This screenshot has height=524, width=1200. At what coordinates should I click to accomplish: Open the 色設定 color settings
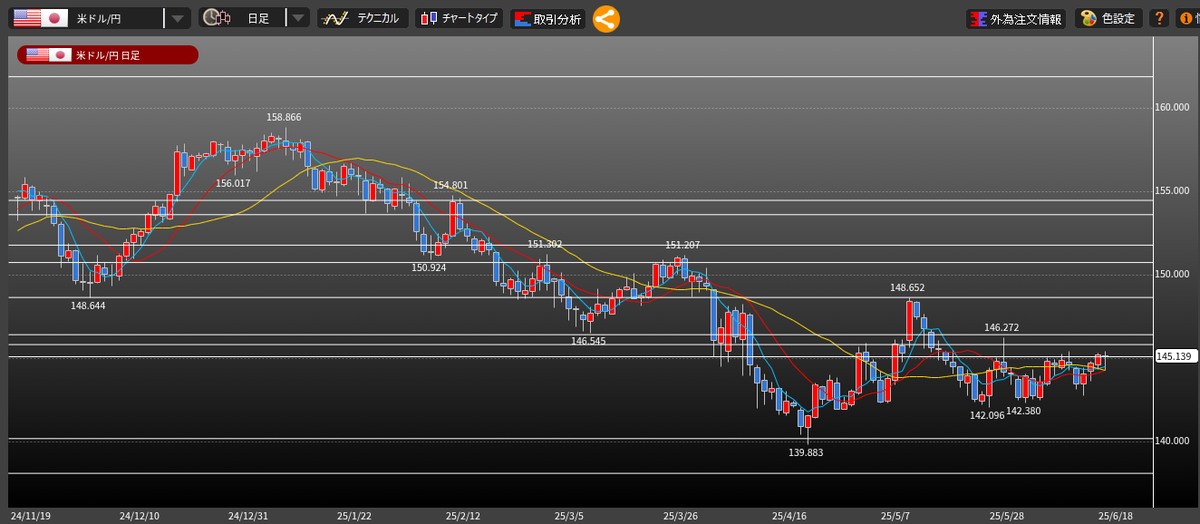[1109, 18]
